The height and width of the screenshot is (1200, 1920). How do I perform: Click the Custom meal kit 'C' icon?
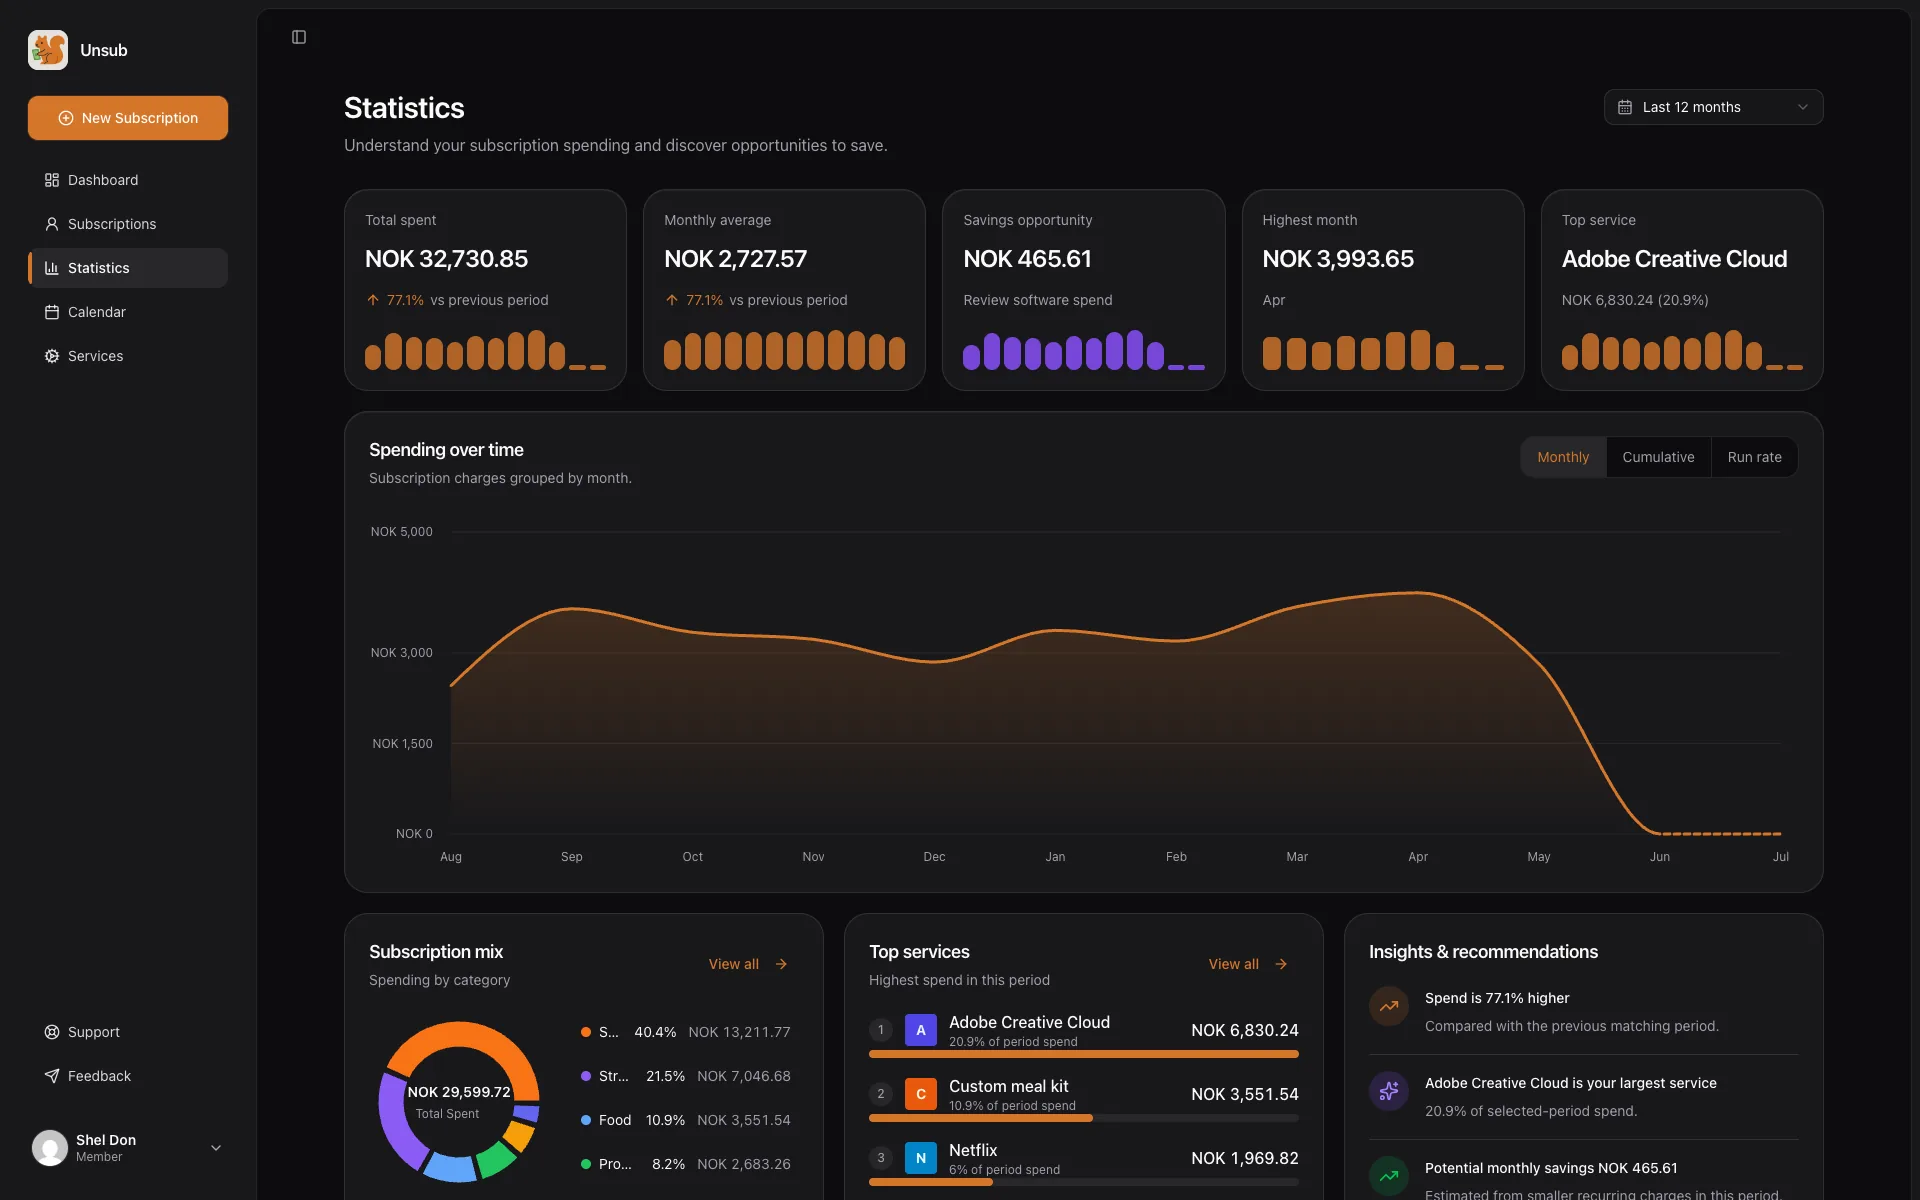point(921,1094)
